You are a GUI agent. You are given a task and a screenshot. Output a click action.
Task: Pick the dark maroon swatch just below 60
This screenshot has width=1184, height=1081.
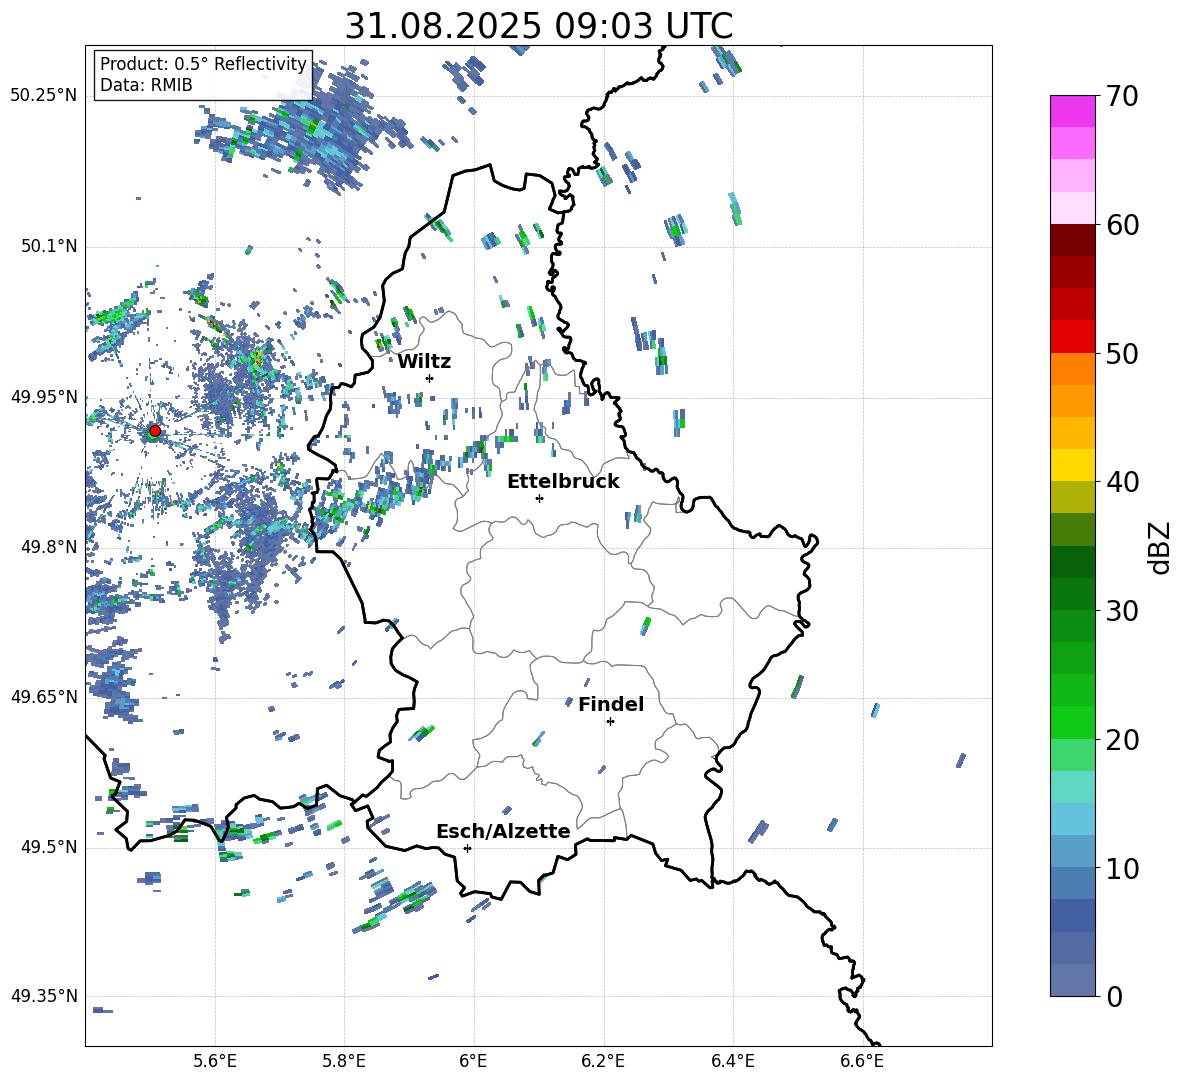[x=1073, y=240]
